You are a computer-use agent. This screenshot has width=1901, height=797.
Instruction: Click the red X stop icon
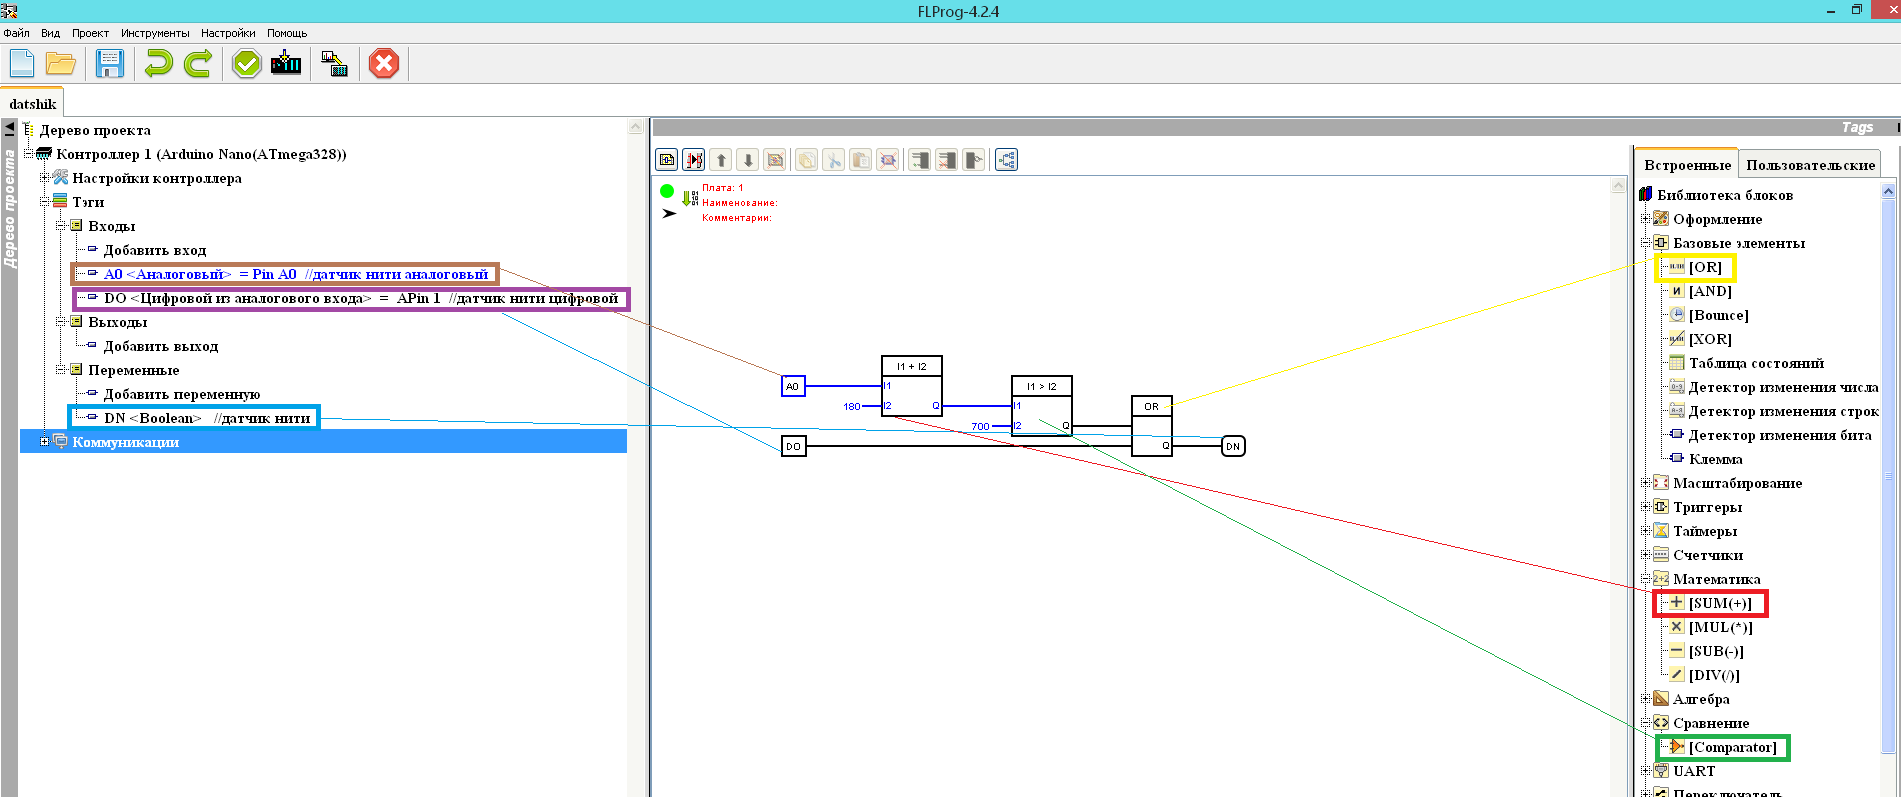click(384, 64)
